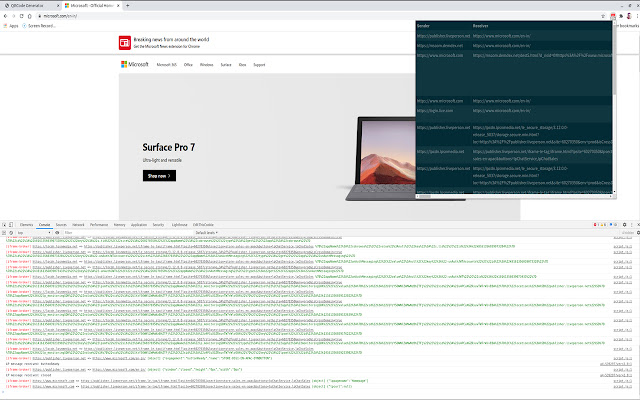This screenshot has height=400, width=640.
Task: Open the Extensions puzzle icon
Action: pyautogui.click(x=621, y=16)
